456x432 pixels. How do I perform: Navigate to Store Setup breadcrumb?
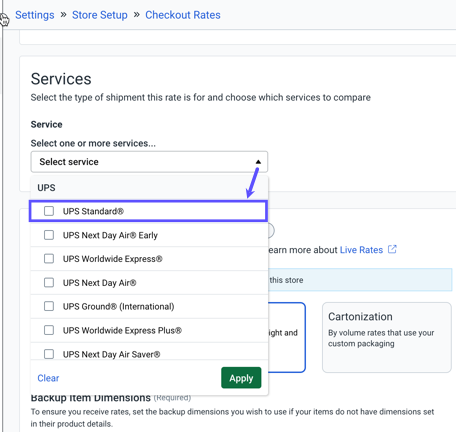(100, 15)
